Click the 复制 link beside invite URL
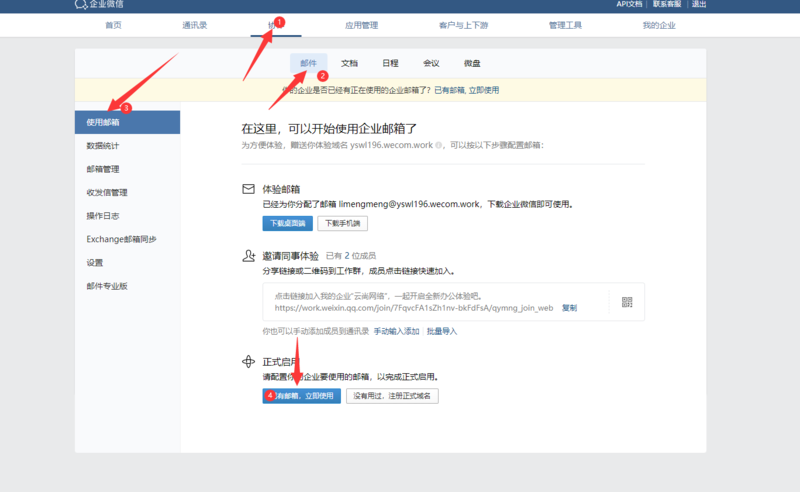Image resolution: width=800 pixels, height=492 pixels. 569,308
